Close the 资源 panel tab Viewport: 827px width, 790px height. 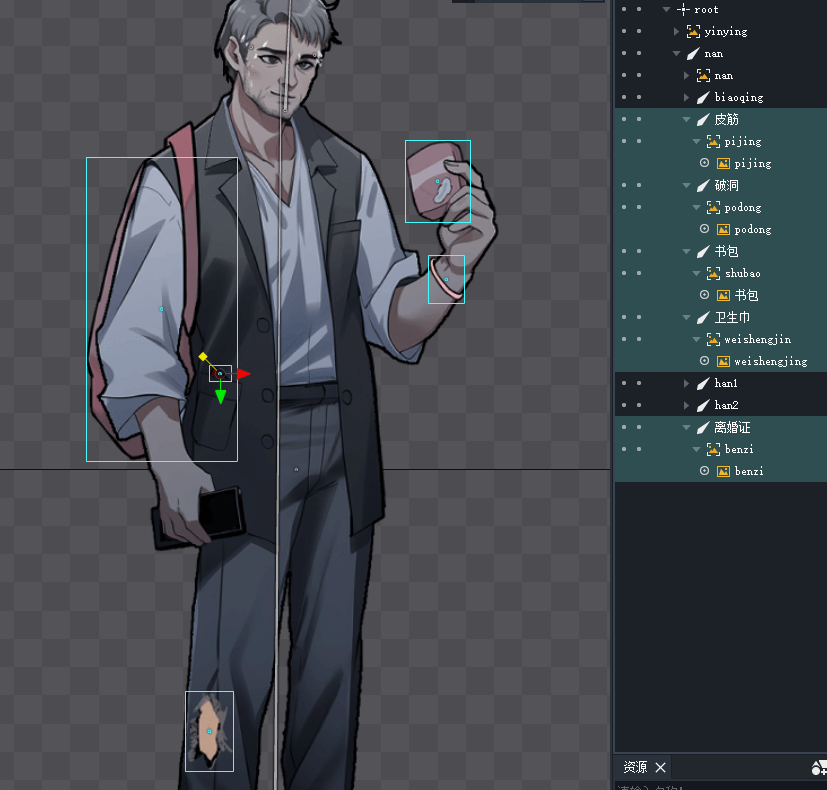click(x=660, y=767)
